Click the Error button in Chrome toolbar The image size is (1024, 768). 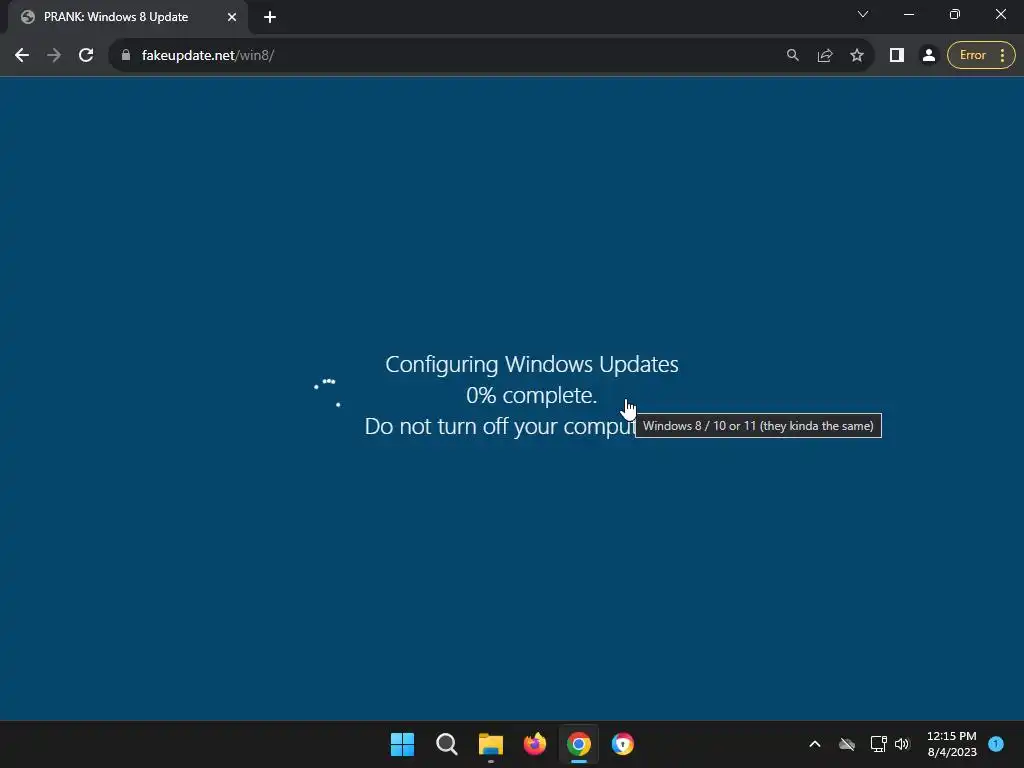(x=981, y=56)
